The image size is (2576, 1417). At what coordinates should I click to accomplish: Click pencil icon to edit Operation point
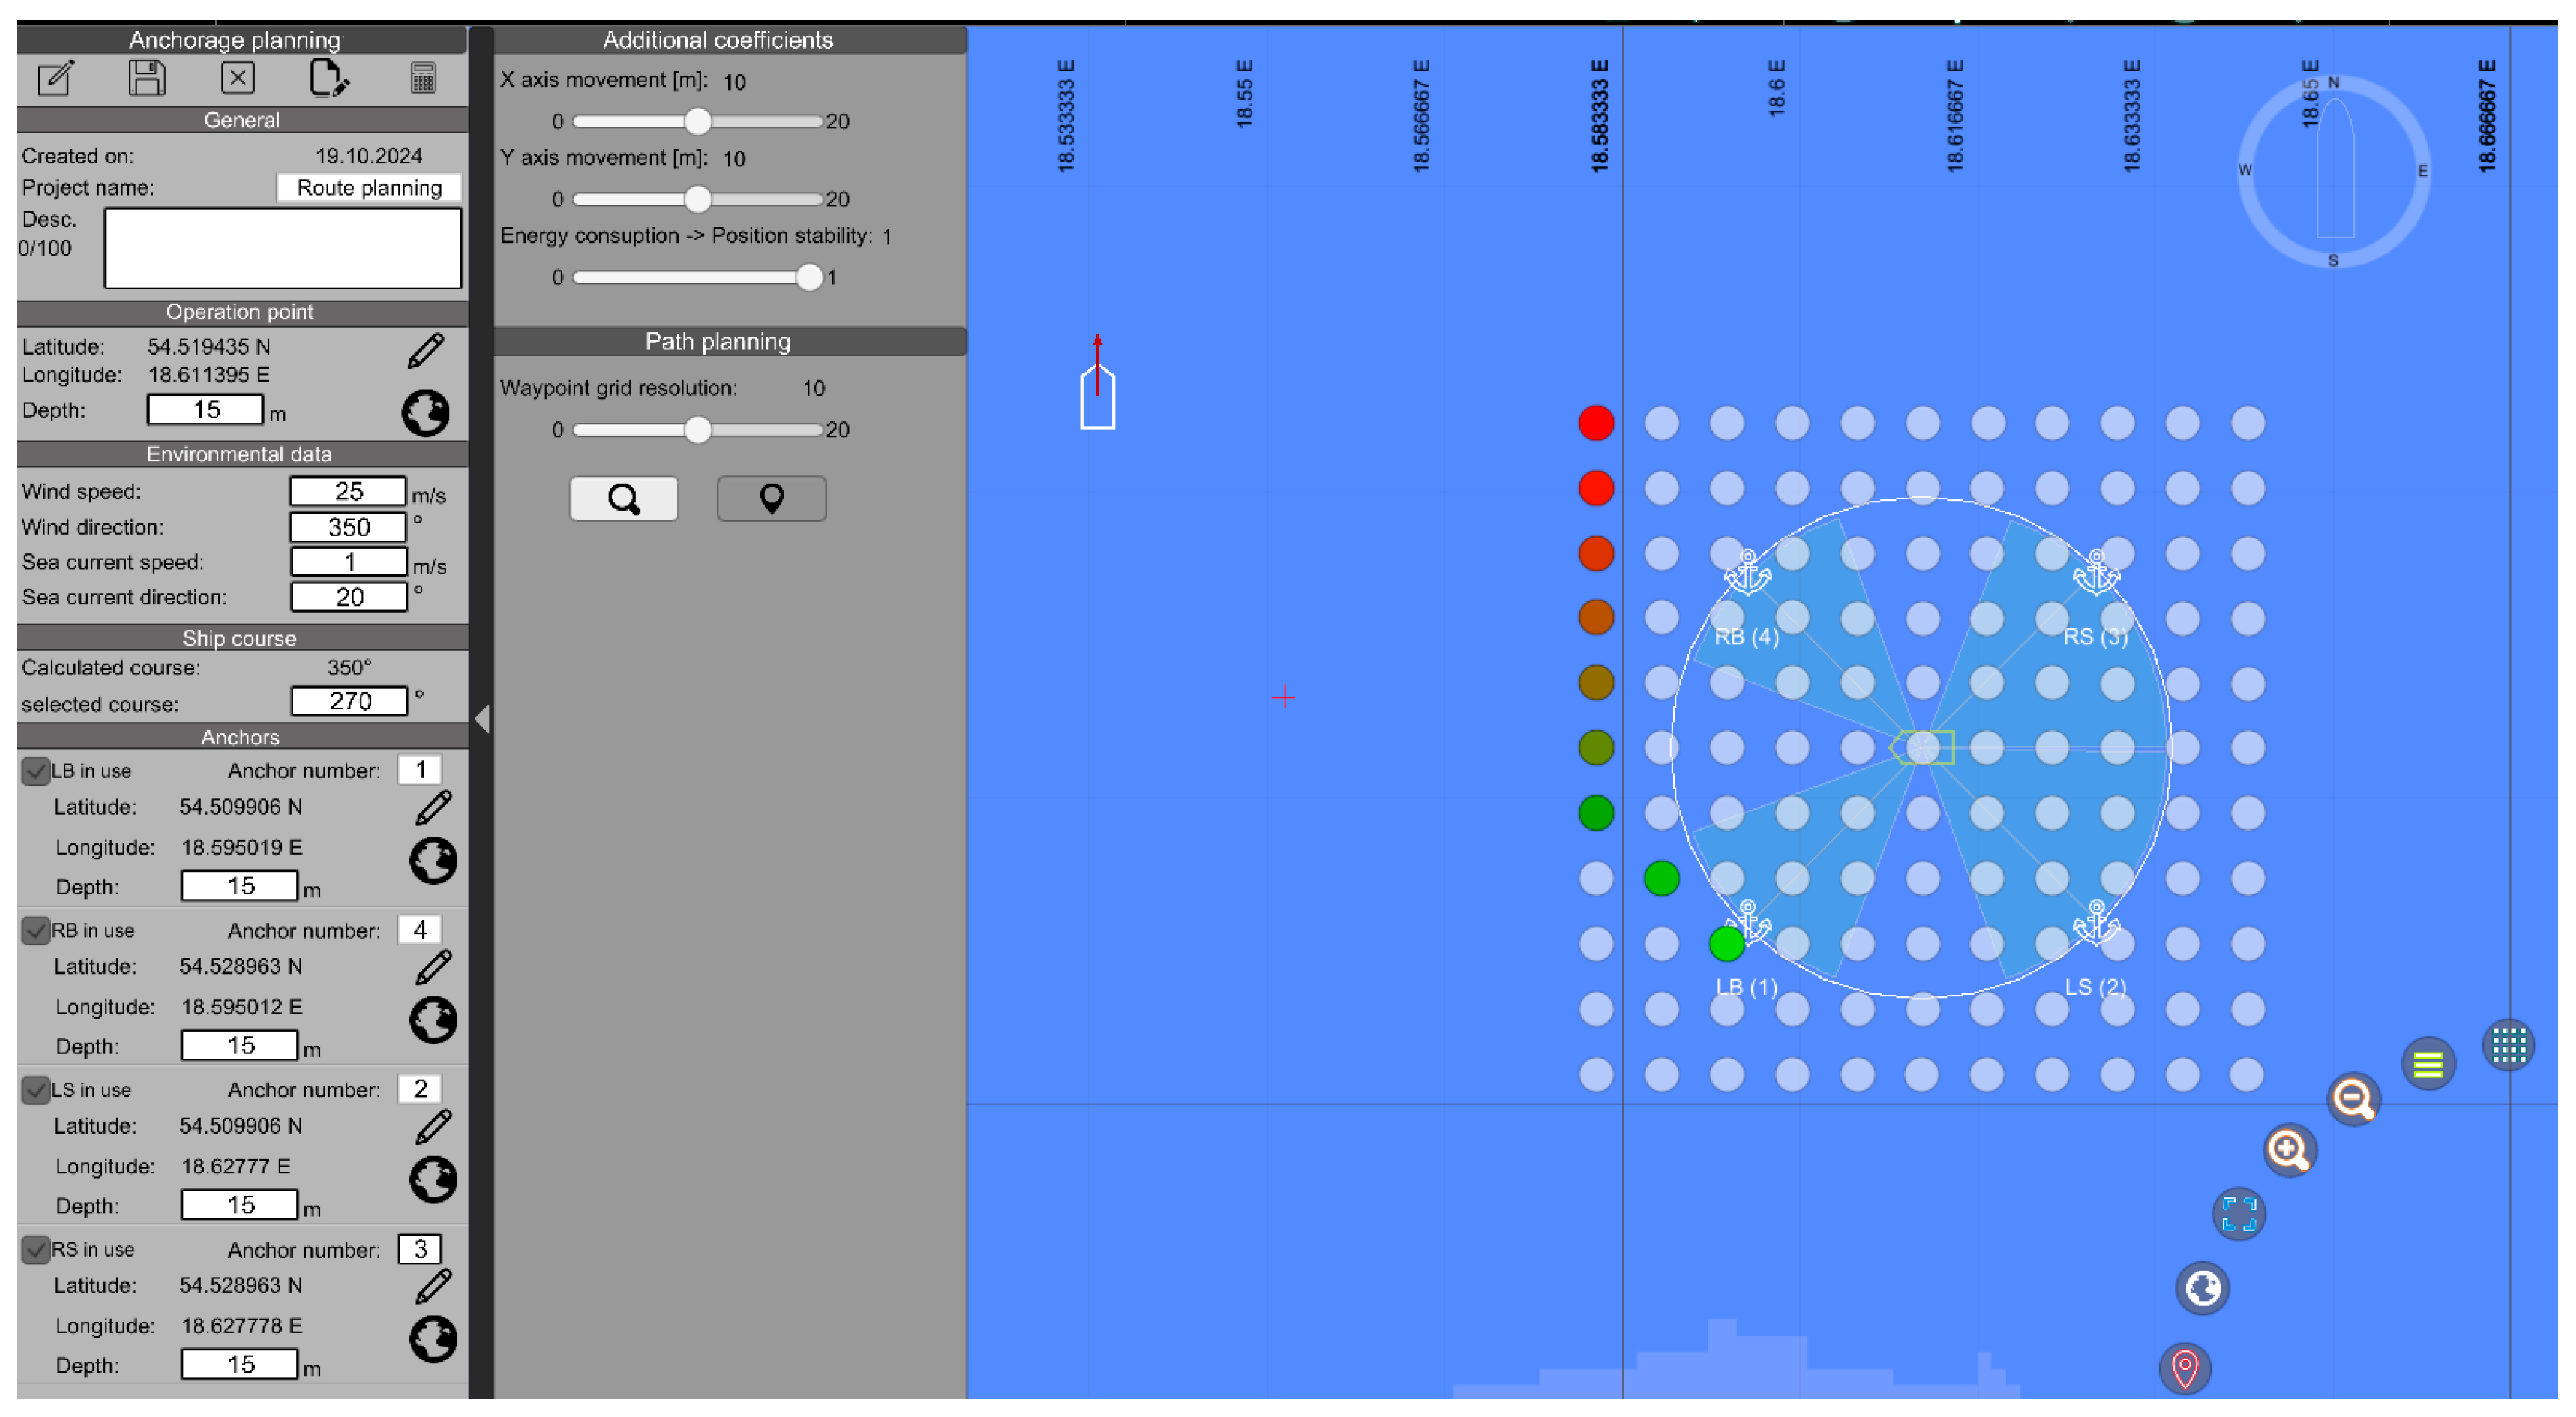click(426, 351)
